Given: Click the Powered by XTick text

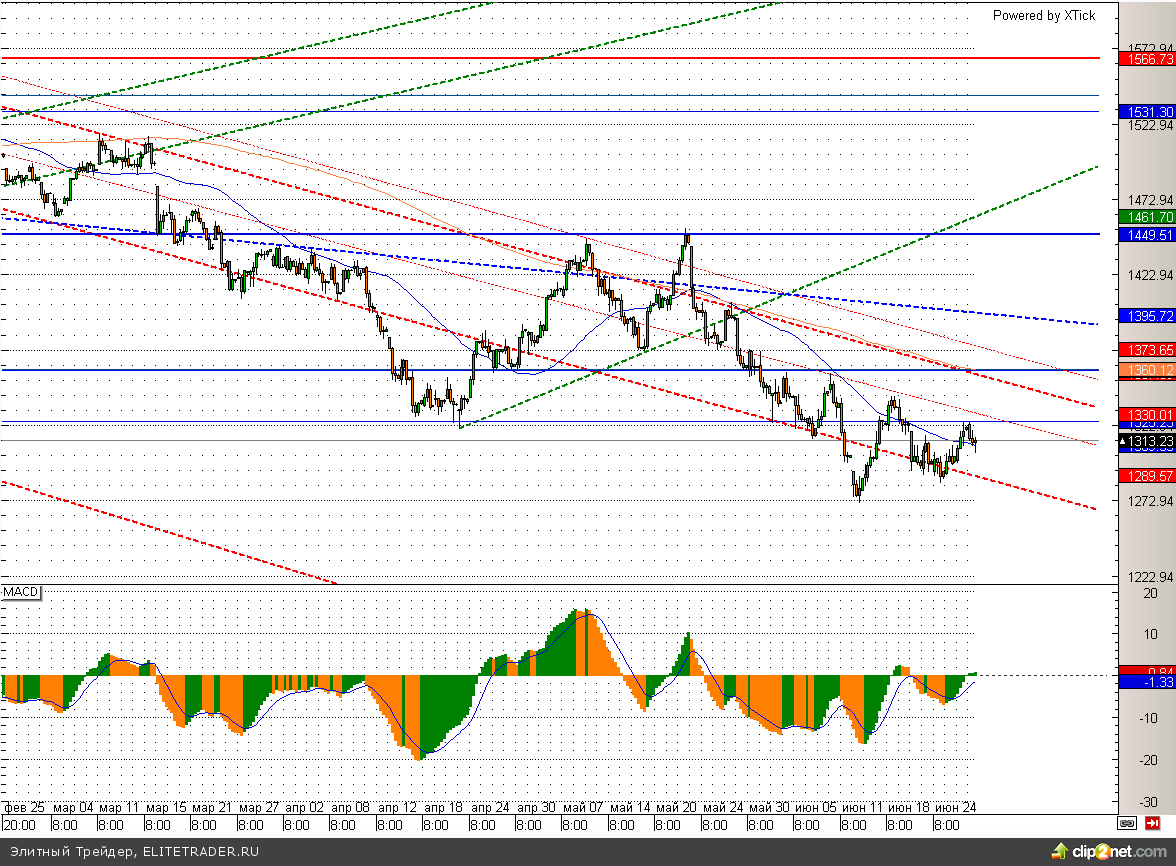Looking at the screenshot, I should 1043,15.
